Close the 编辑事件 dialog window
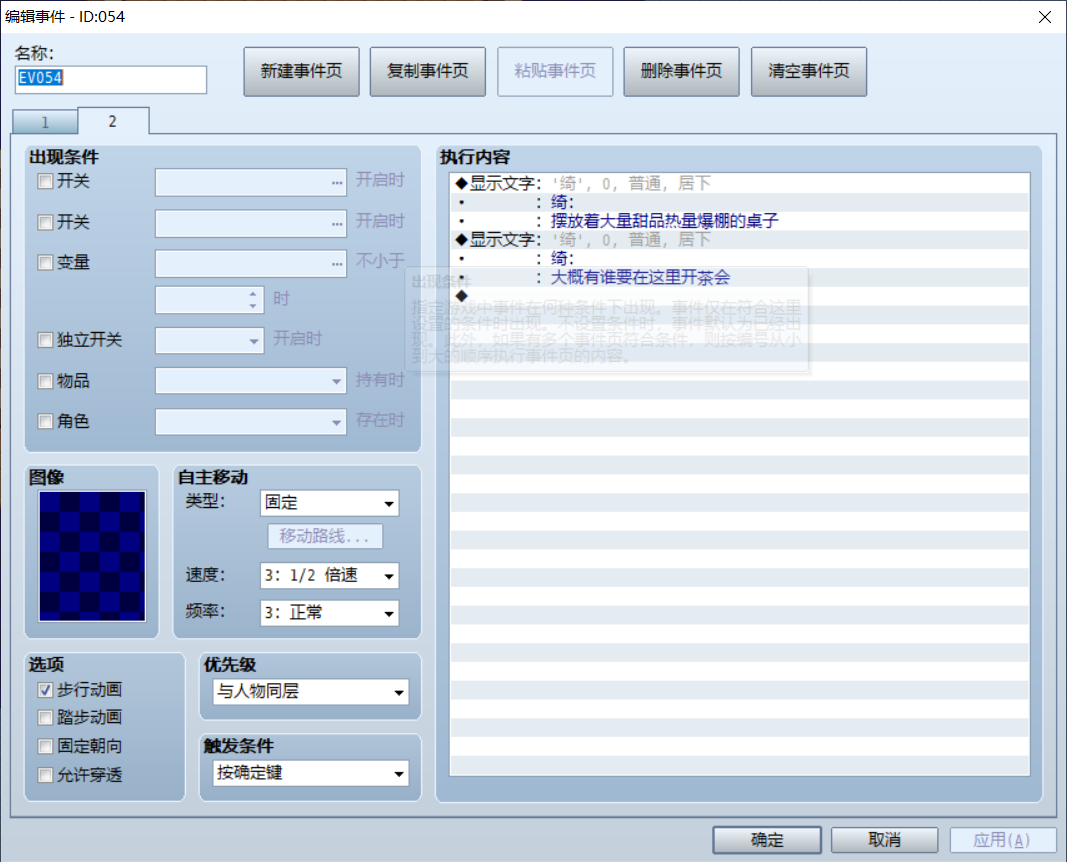This screenshot has width=1067, height=862. pyautogui.click(x=1045, y=17)
